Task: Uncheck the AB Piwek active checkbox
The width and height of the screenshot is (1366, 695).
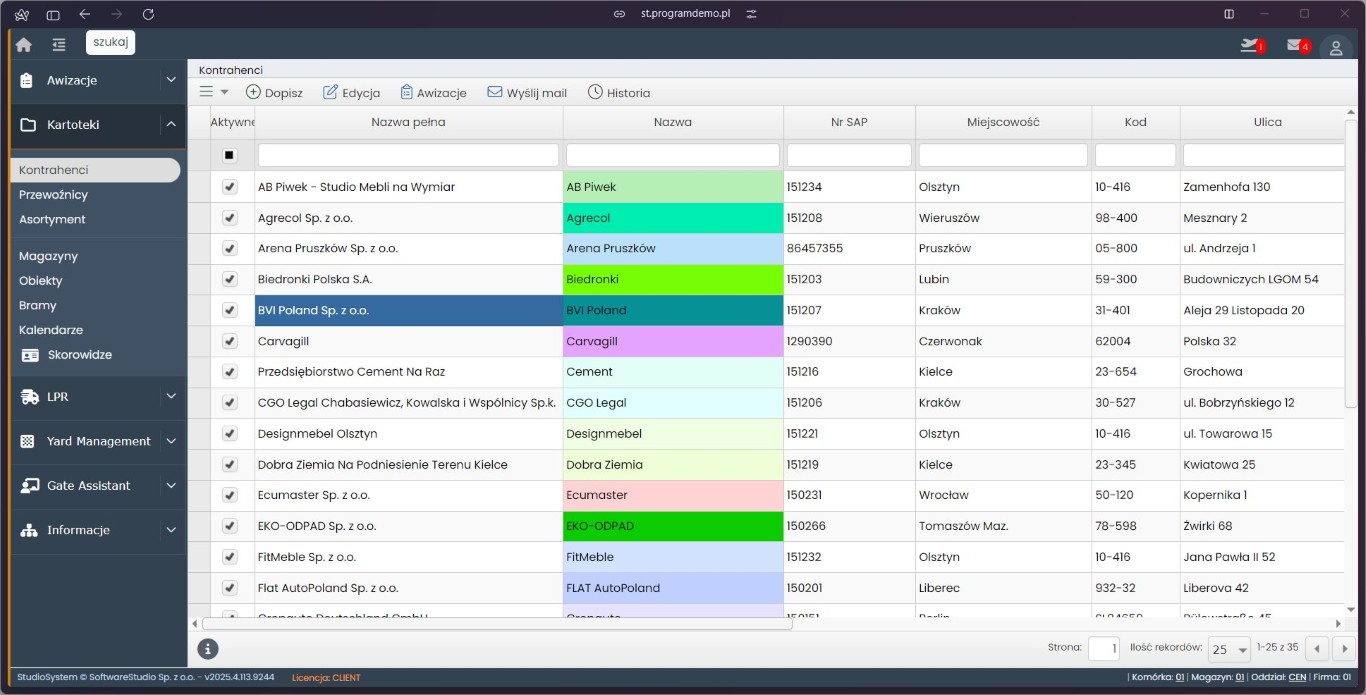Action: [x=229, y=187]
